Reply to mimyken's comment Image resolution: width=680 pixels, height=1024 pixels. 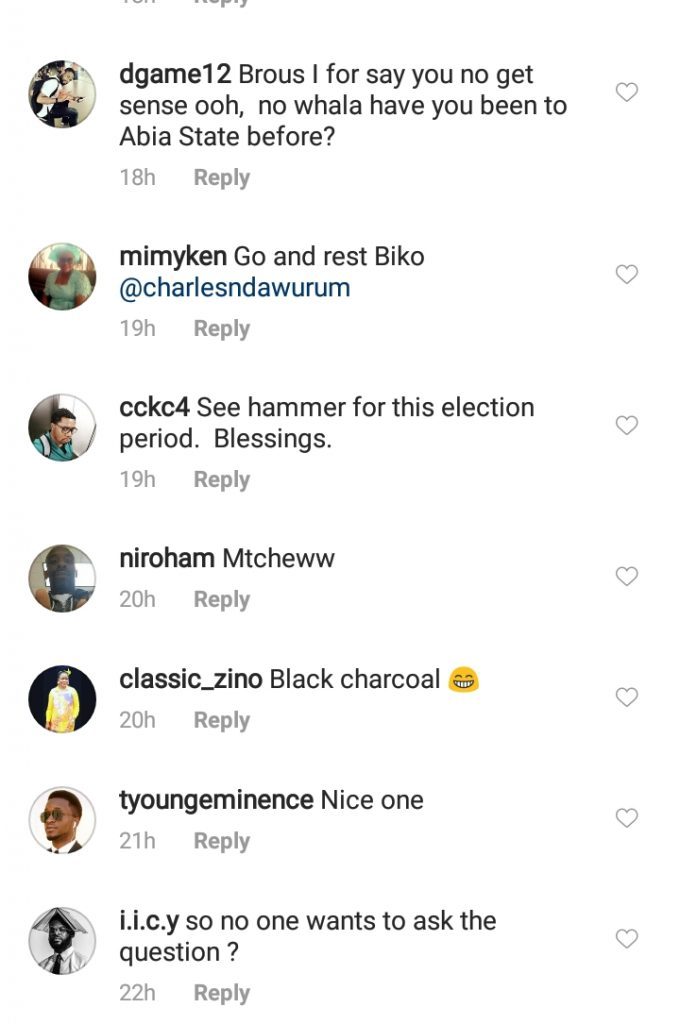click(221, 329)
